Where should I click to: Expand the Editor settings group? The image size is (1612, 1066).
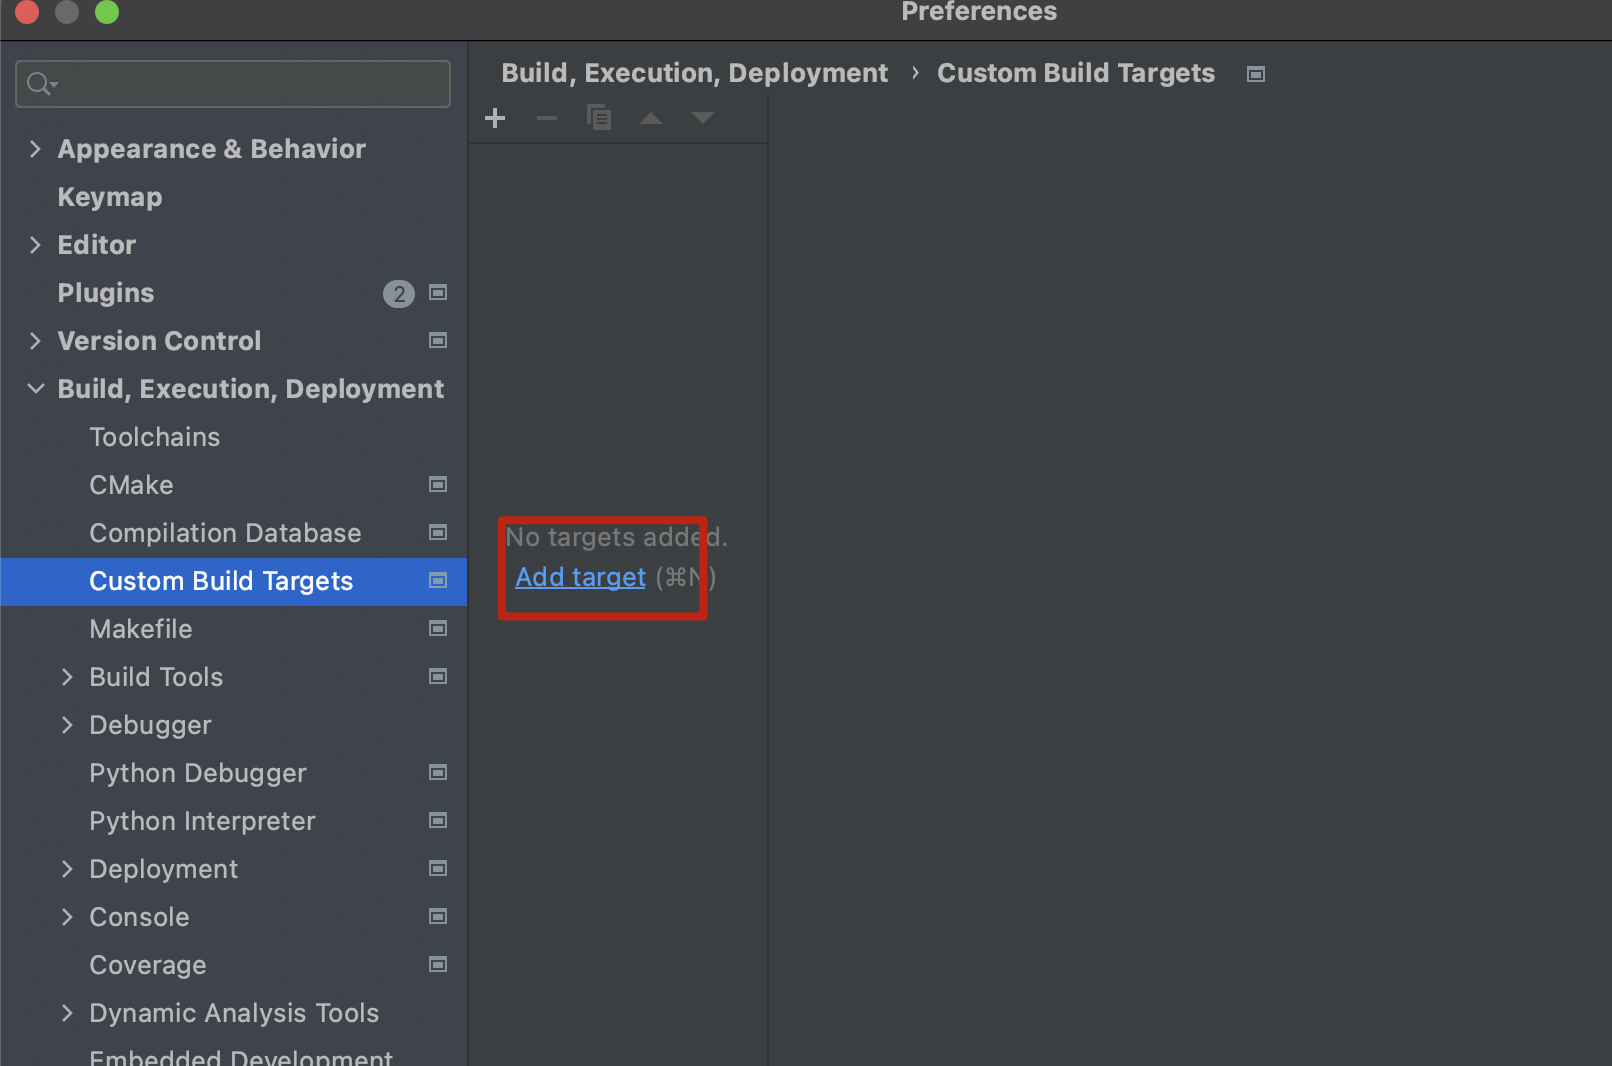tap(35, 245)
